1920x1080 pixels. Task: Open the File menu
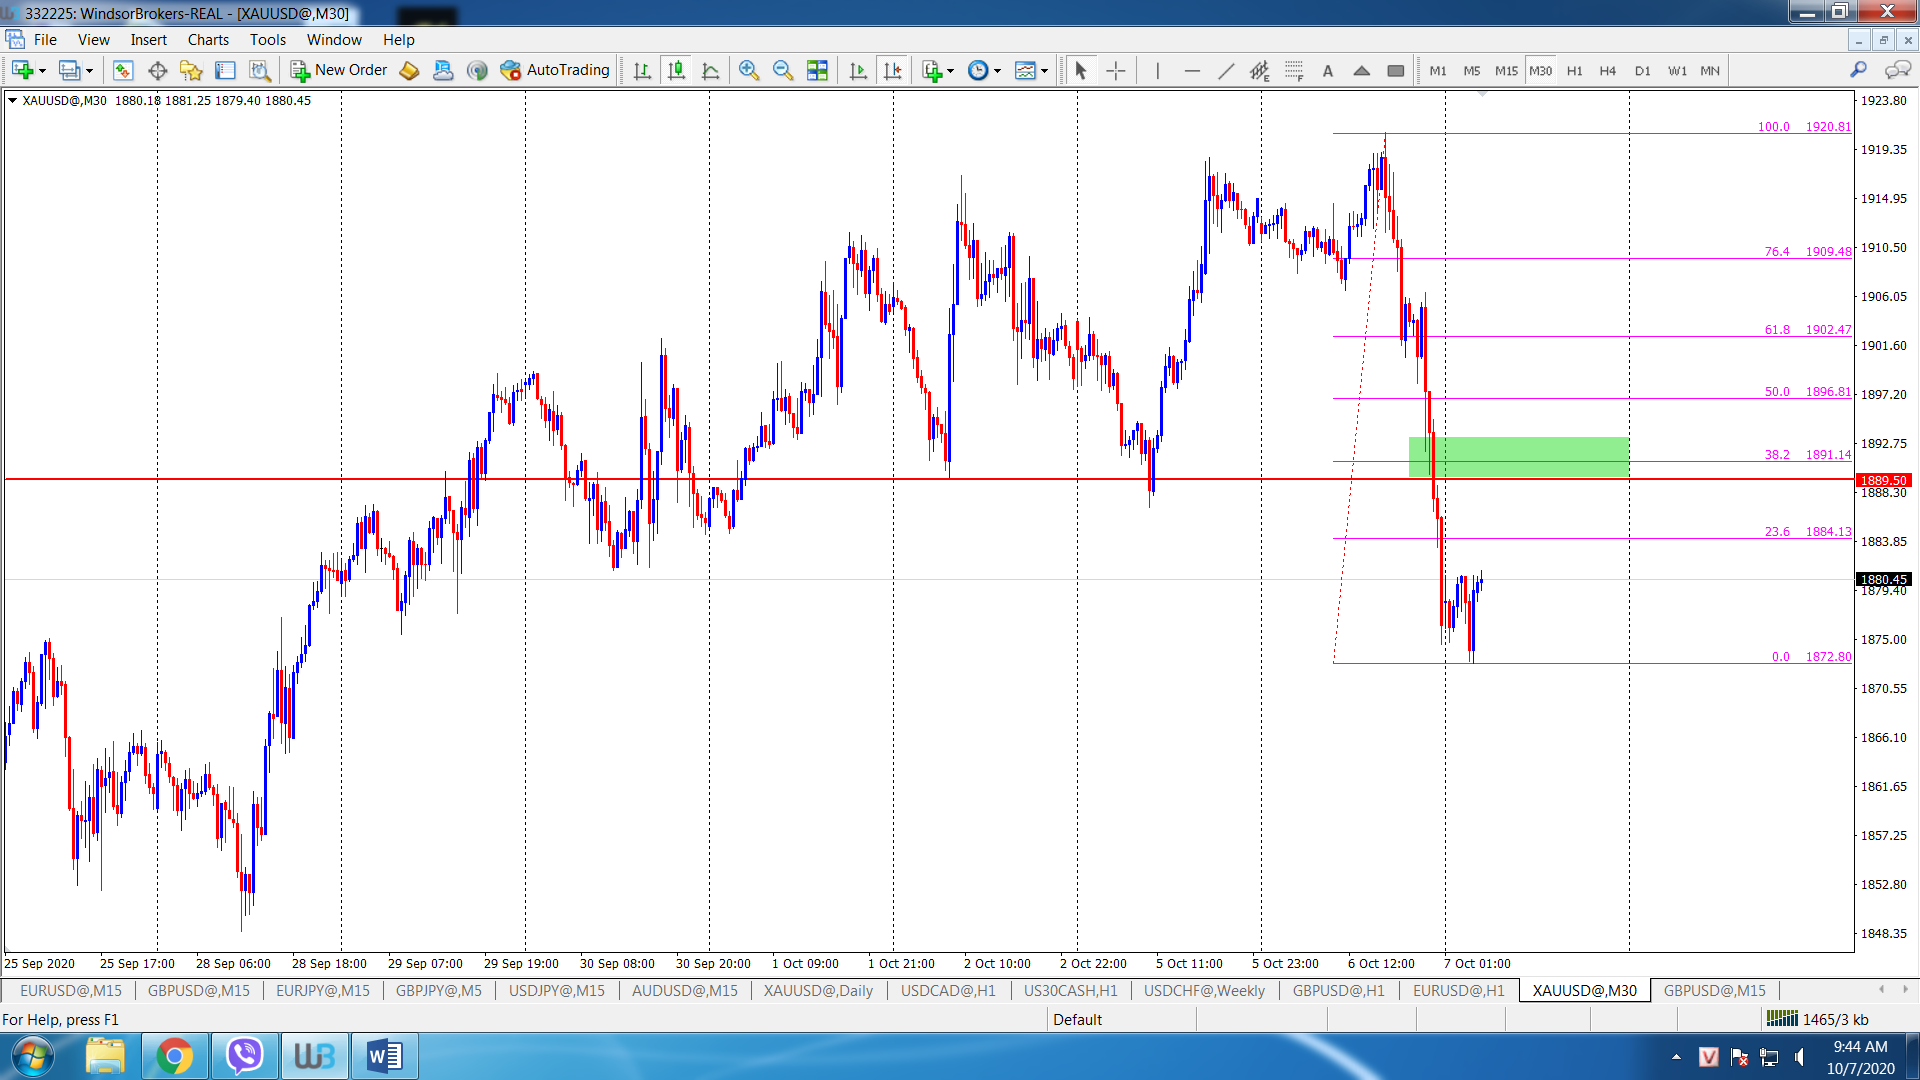tap(45, 40)
